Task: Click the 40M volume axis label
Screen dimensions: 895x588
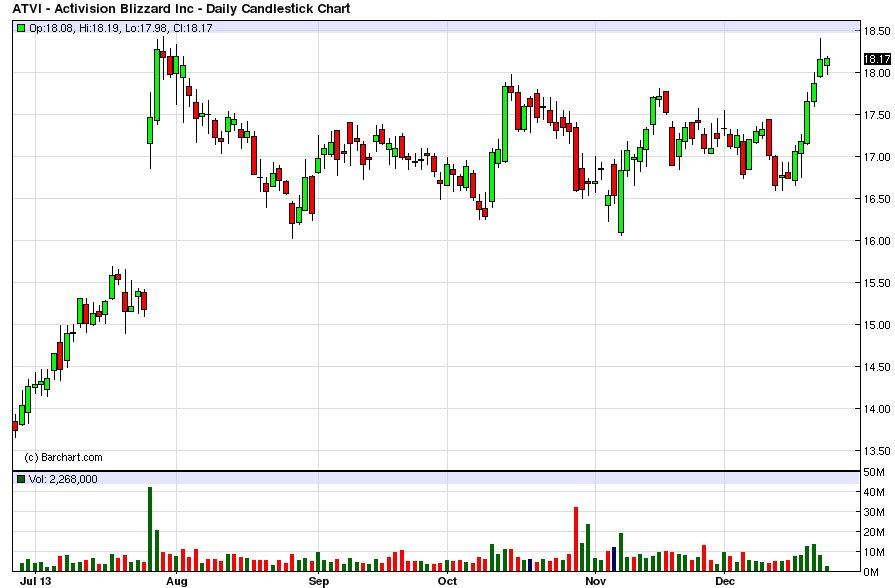Action: tap(874, 492)
